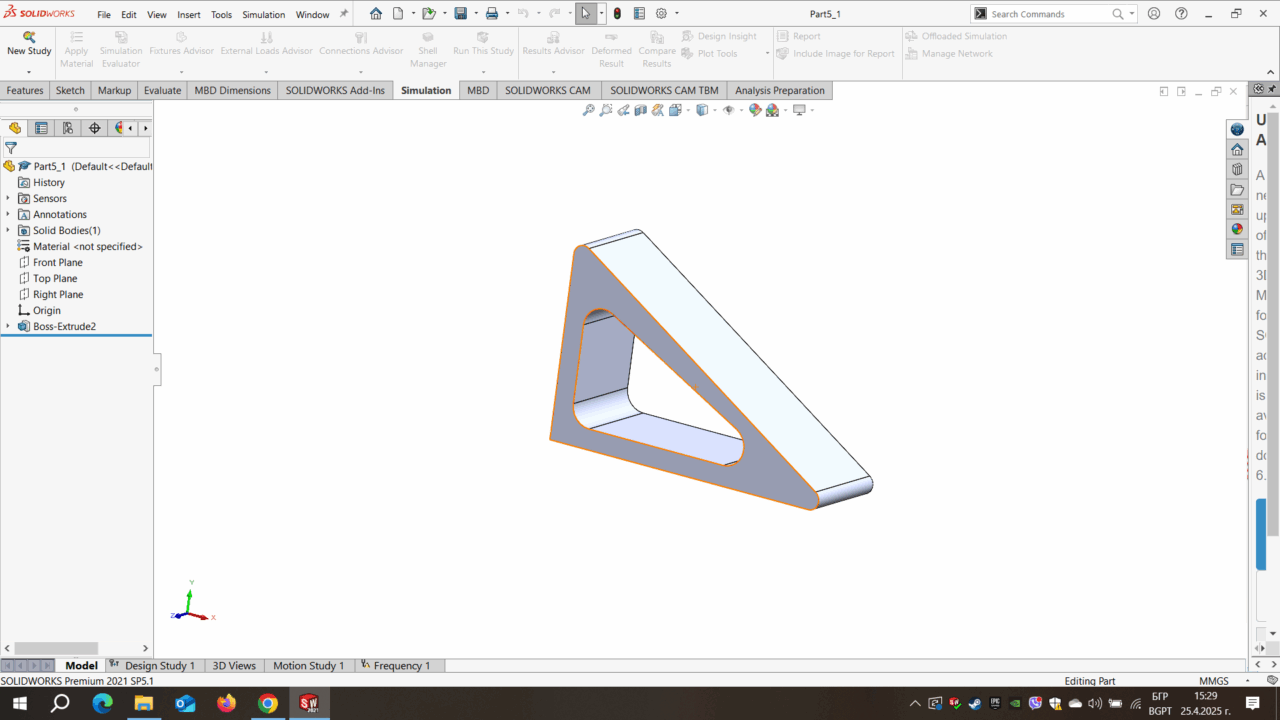
Task: Expand the Boss-Extrude2 feature node
Action: (x=8, y=326)
